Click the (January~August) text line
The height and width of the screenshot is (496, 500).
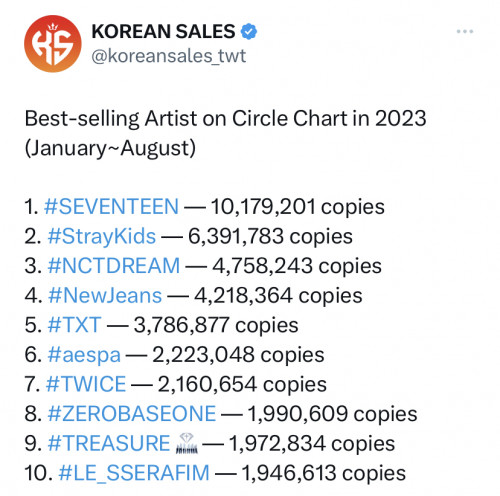pos(110,149)
